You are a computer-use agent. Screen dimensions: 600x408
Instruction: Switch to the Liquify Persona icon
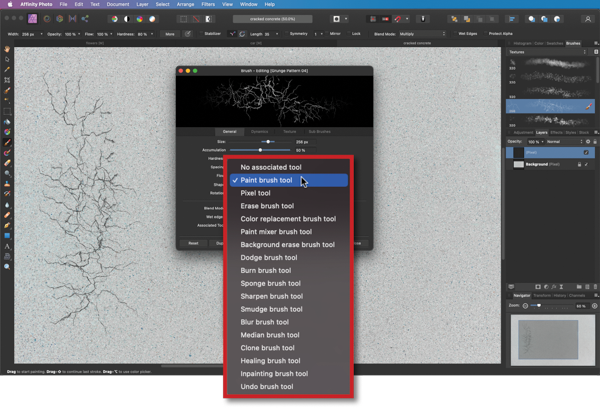pos(47,18)
